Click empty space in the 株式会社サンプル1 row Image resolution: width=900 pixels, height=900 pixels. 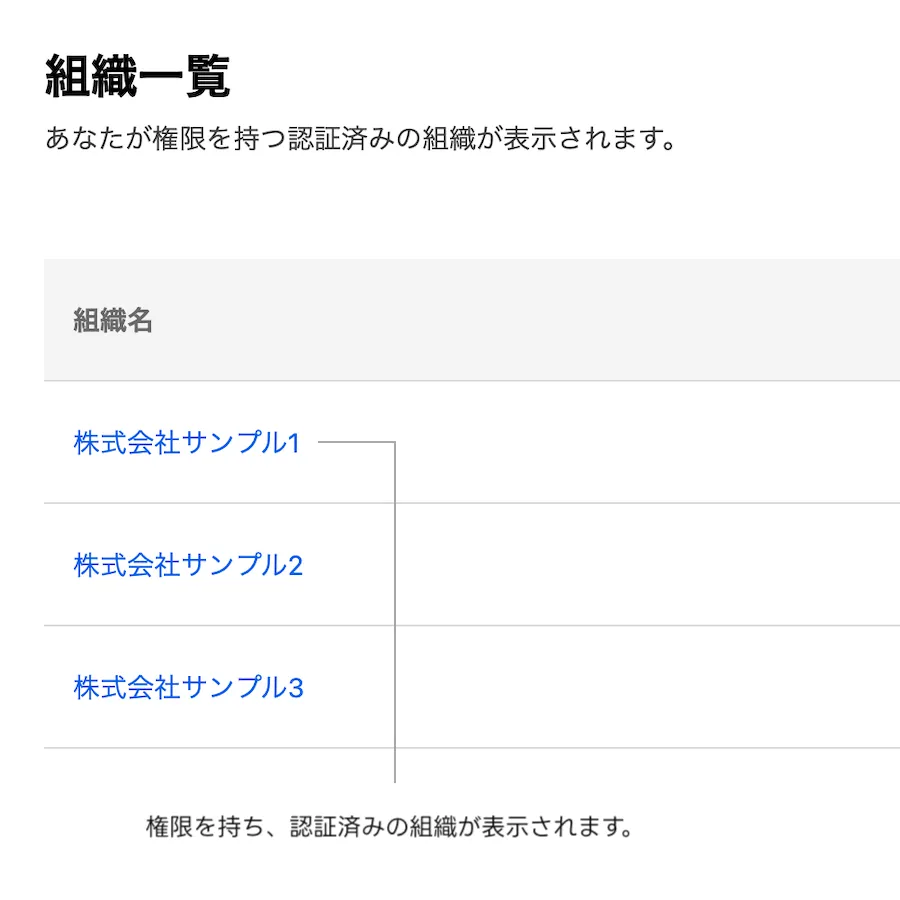pyautogui.click(x=650, y=443)
